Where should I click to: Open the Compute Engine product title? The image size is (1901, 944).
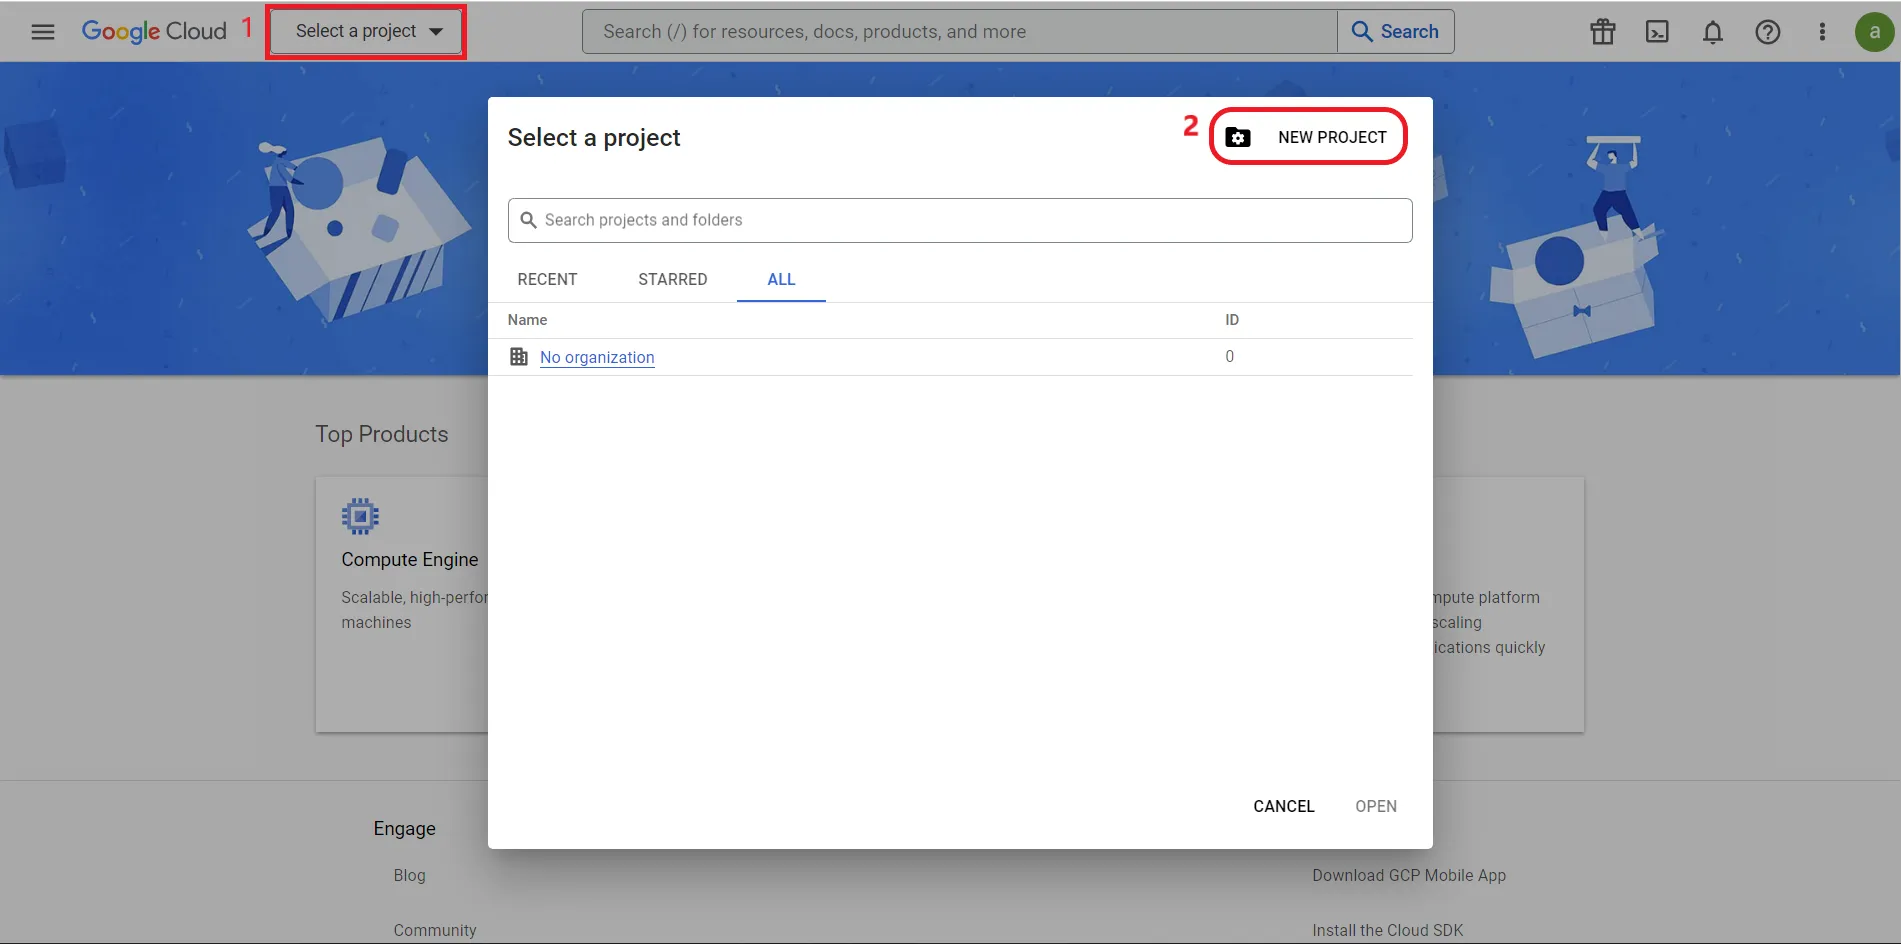coord(410,560)
